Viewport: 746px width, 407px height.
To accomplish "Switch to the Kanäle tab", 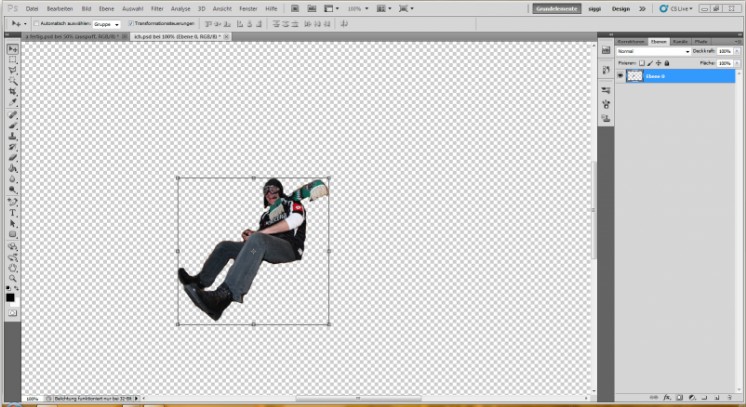I will (680, 41).
